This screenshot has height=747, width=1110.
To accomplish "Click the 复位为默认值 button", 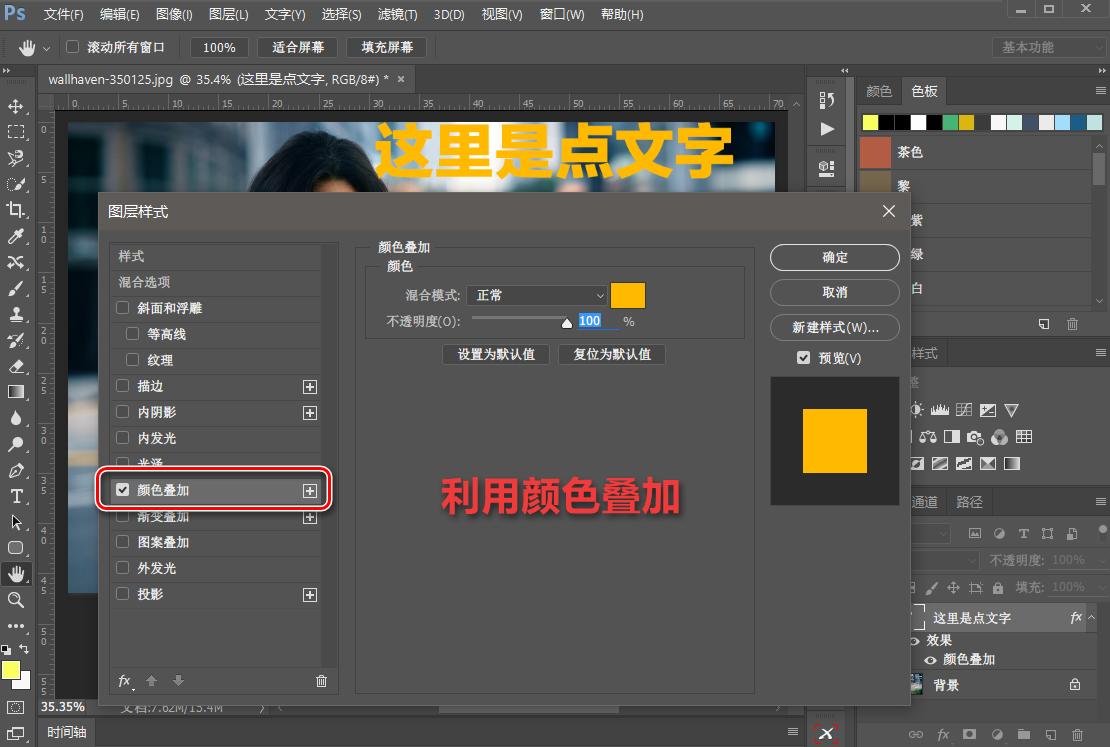I will (x=611, y=354).
